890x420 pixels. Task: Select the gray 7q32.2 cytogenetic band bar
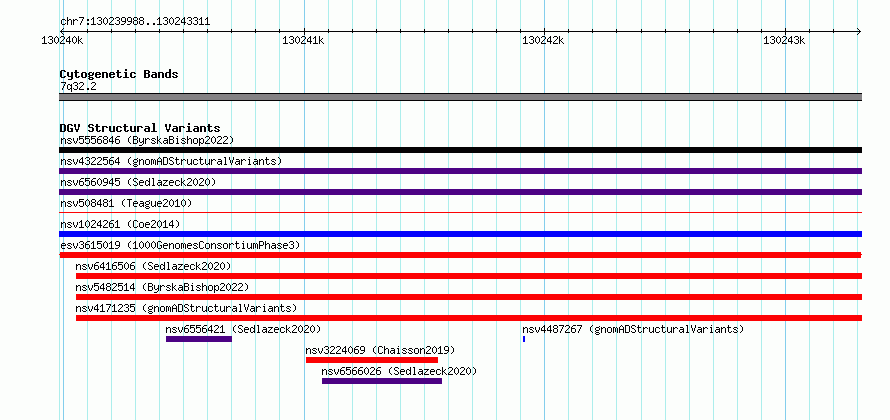tap(460, 97)
